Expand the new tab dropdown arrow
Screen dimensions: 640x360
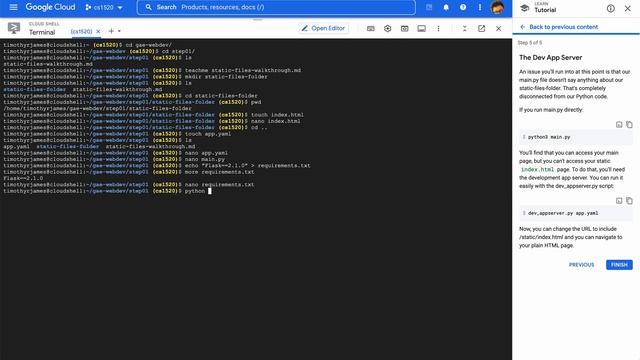(x=119, y=31)
